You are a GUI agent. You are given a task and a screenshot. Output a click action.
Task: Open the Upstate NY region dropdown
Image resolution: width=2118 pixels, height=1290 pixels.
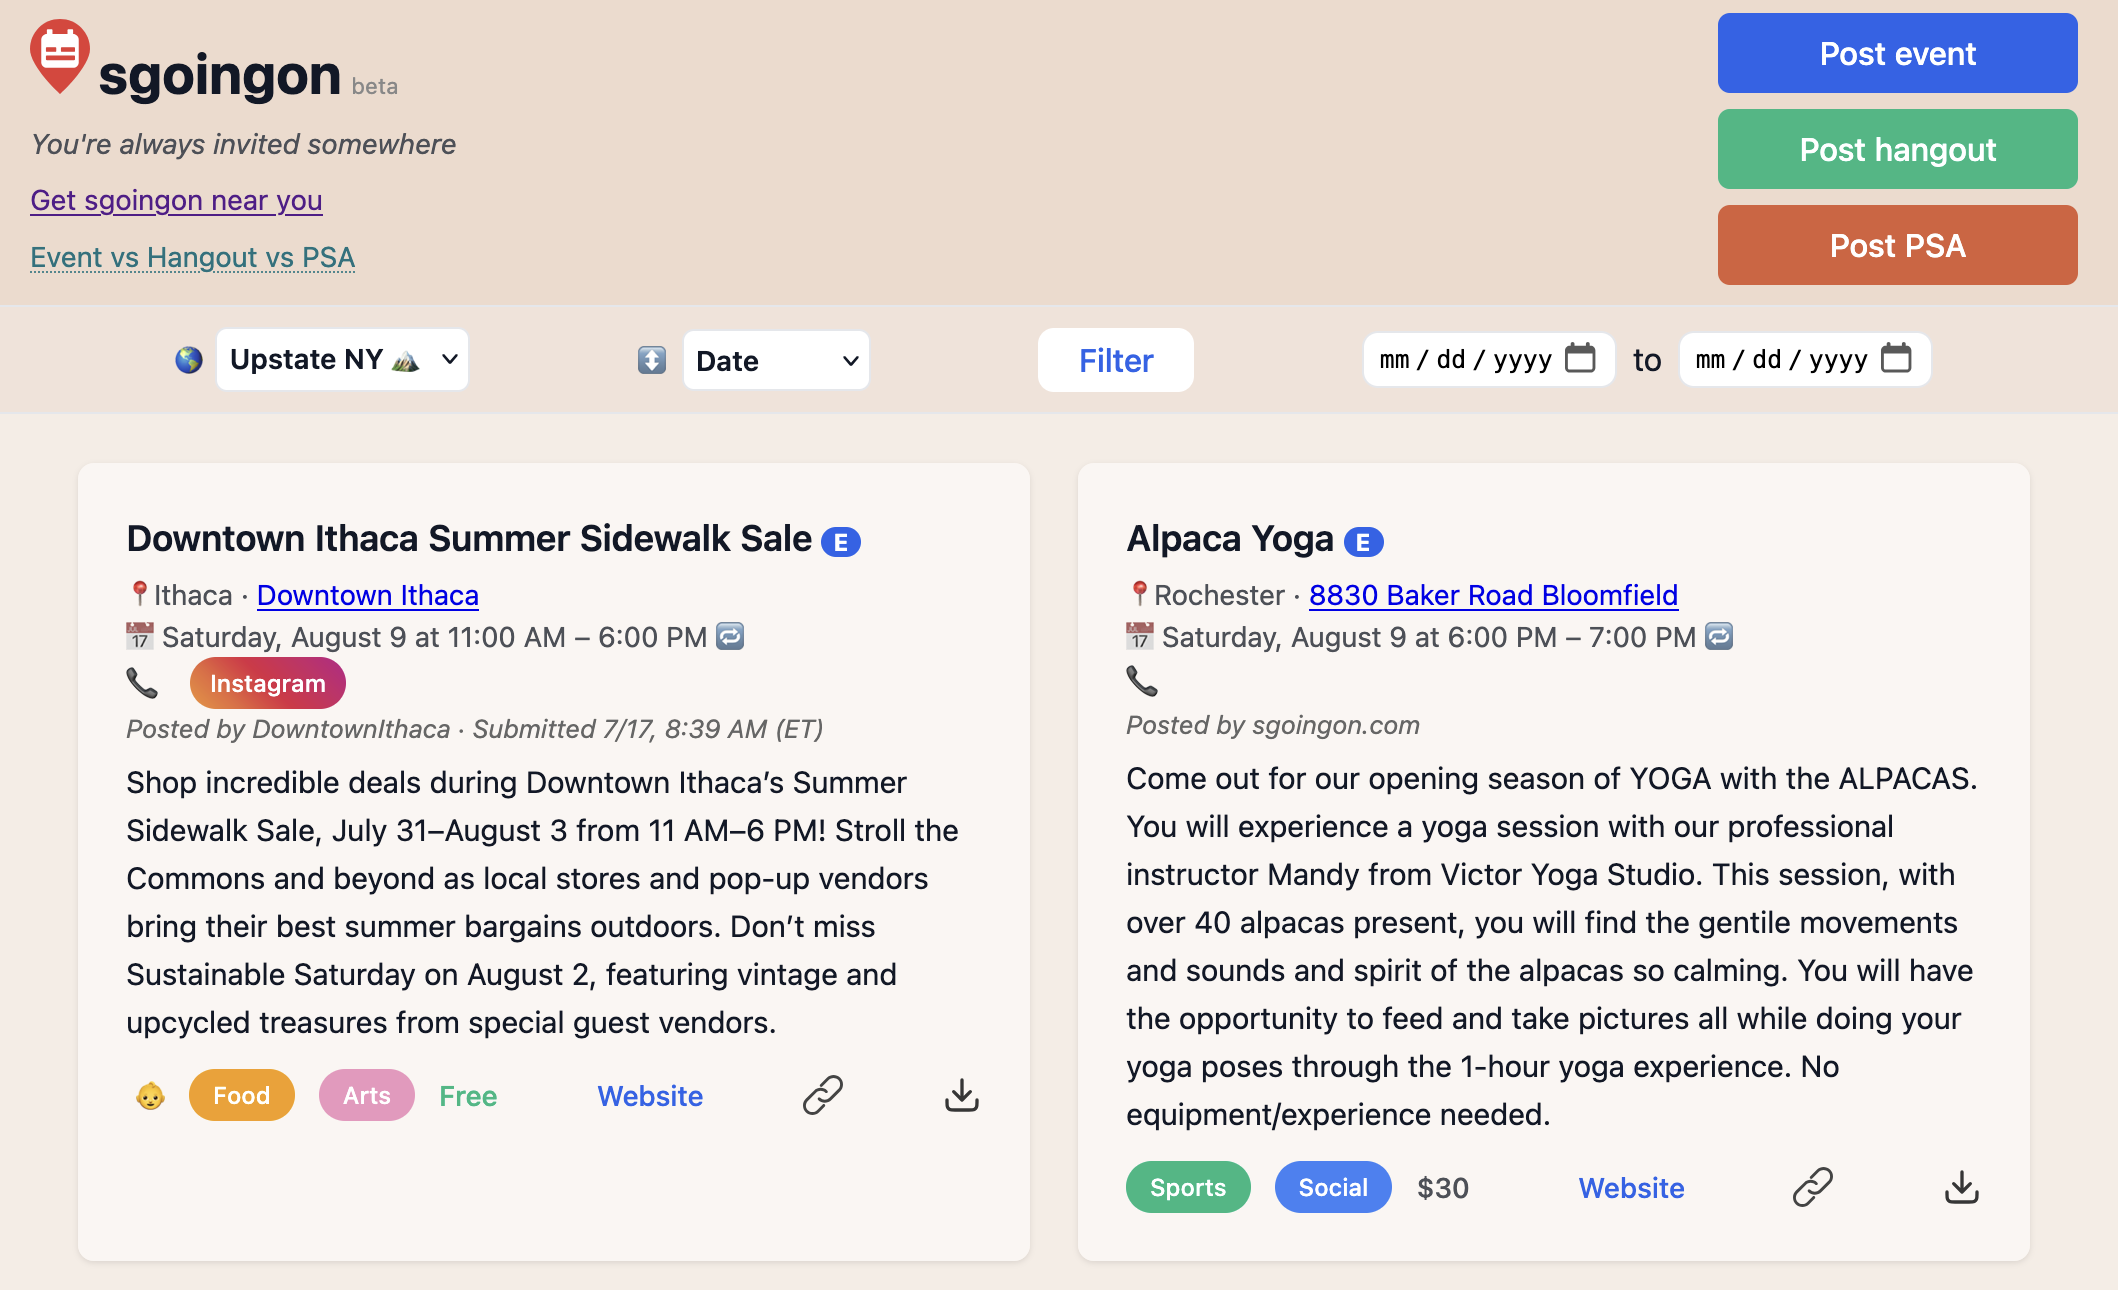click(x=342, y=360)
